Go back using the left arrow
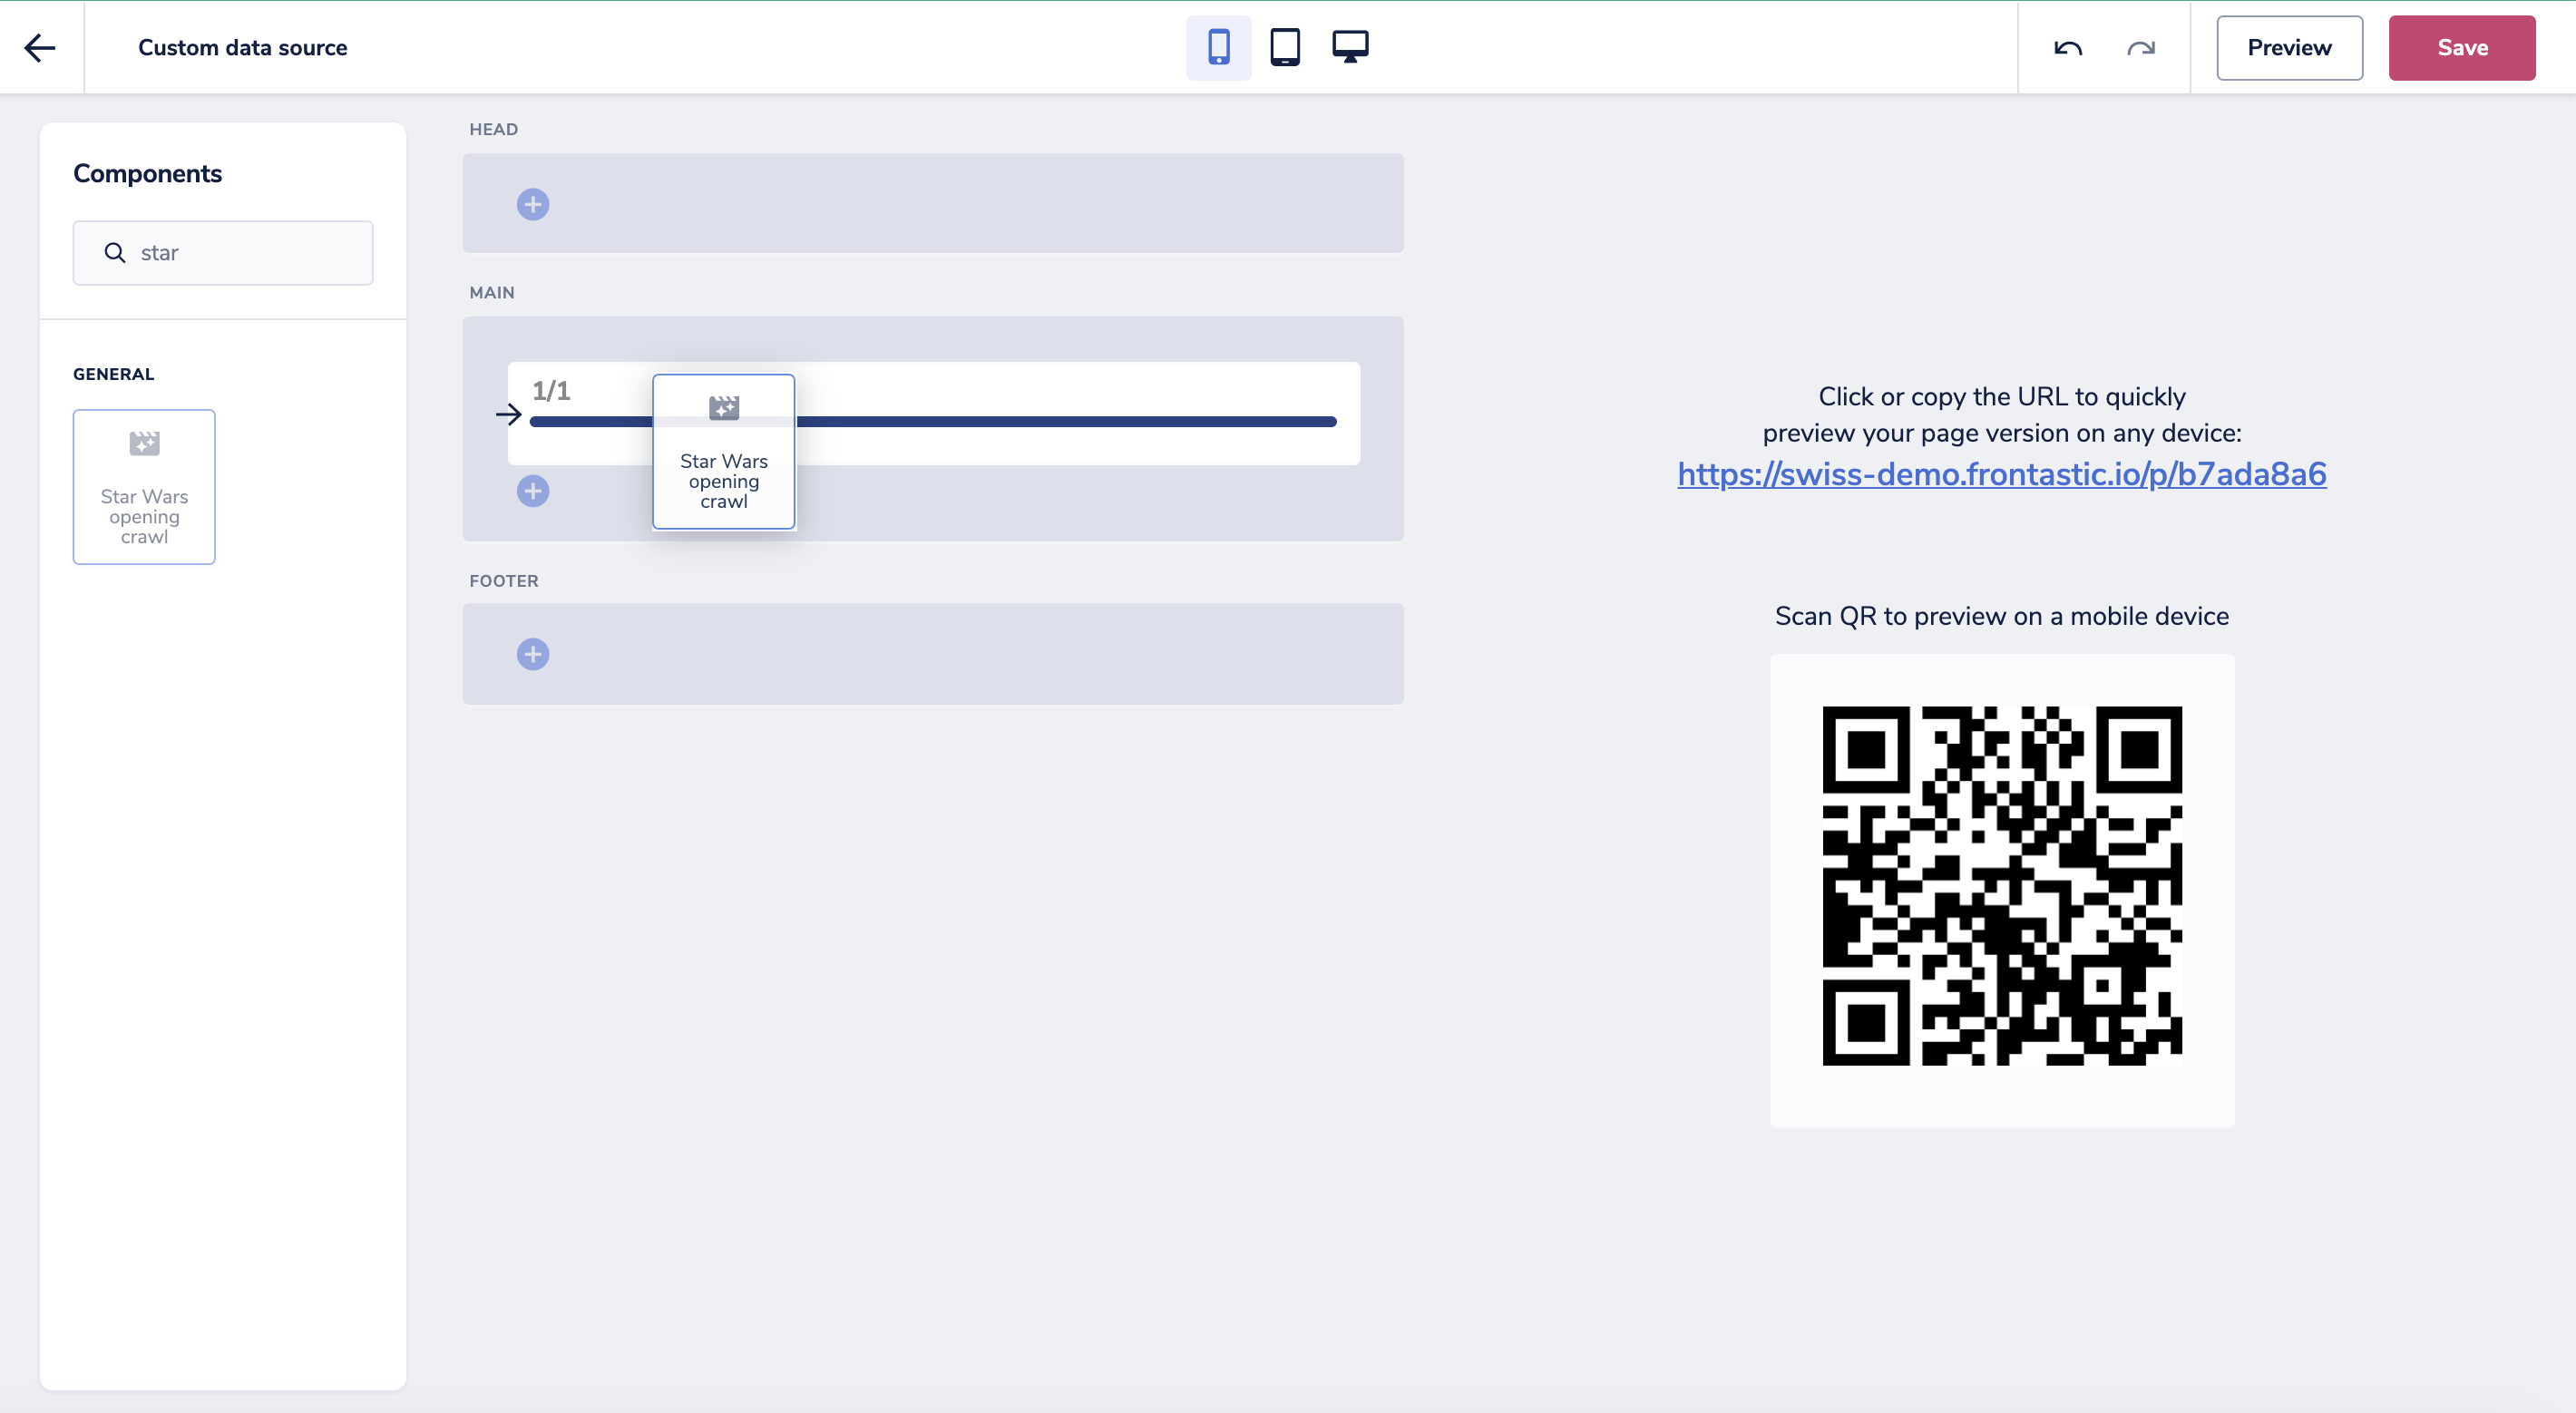Image resolution: width=2576 pixels, height=1413 pixels. [40, 48]
